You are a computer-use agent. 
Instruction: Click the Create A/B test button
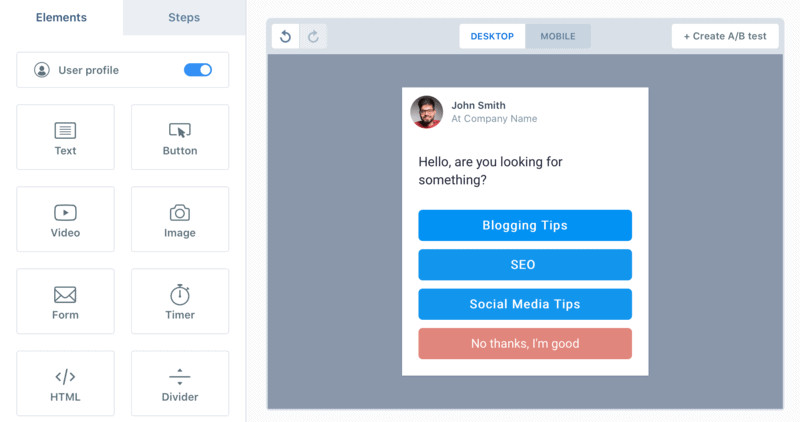click(x=725, y=37)
